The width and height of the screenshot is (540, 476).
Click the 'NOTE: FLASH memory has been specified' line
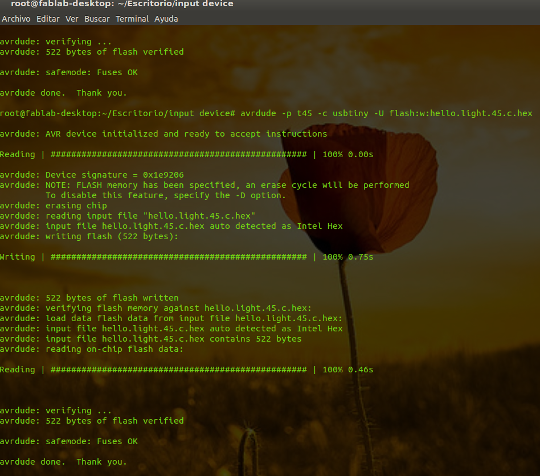tap(205, 185)
